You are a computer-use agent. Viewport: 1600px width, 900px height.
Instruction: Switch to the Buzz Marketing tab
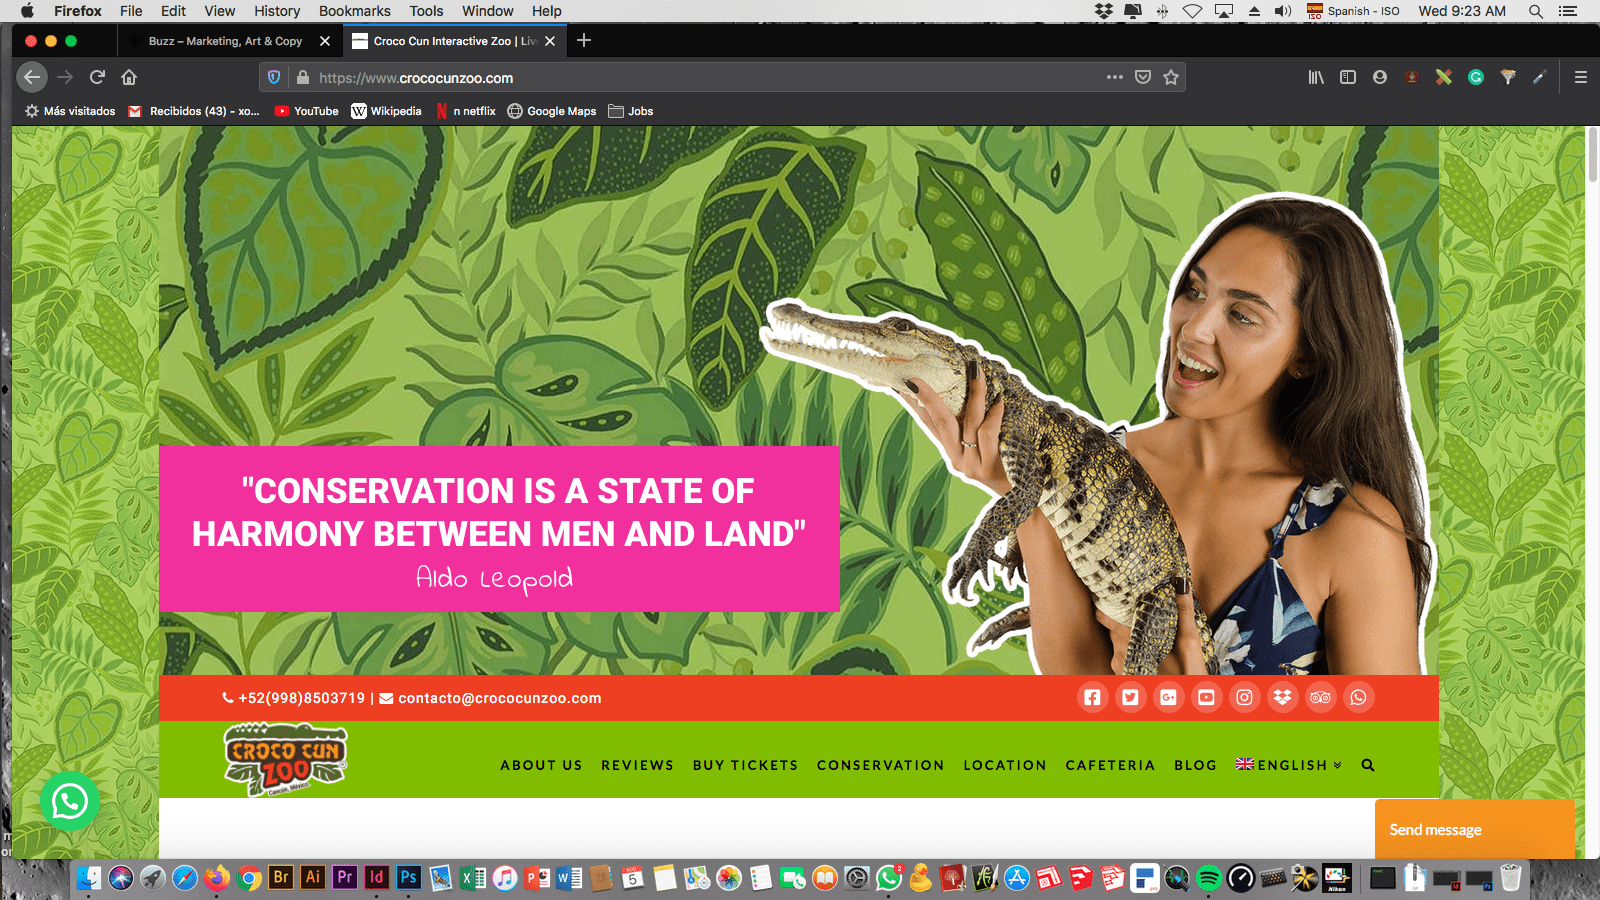point(225,41)
